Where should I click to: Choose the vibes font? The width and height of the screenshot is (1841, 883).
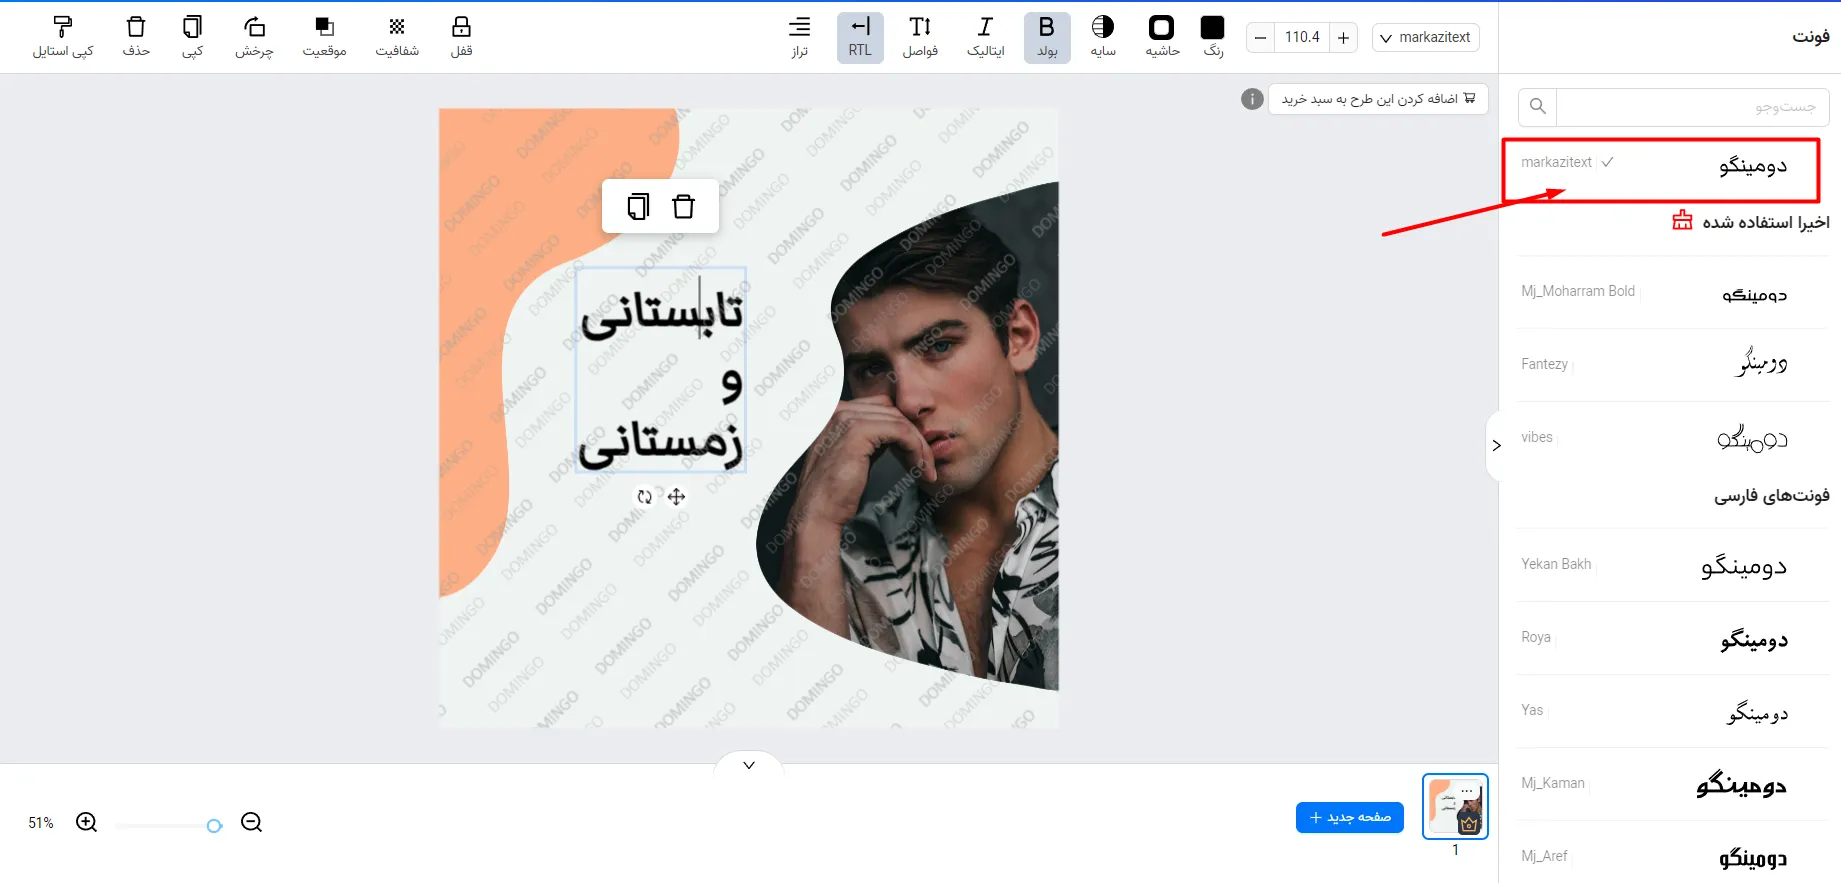pos(1673,438)
